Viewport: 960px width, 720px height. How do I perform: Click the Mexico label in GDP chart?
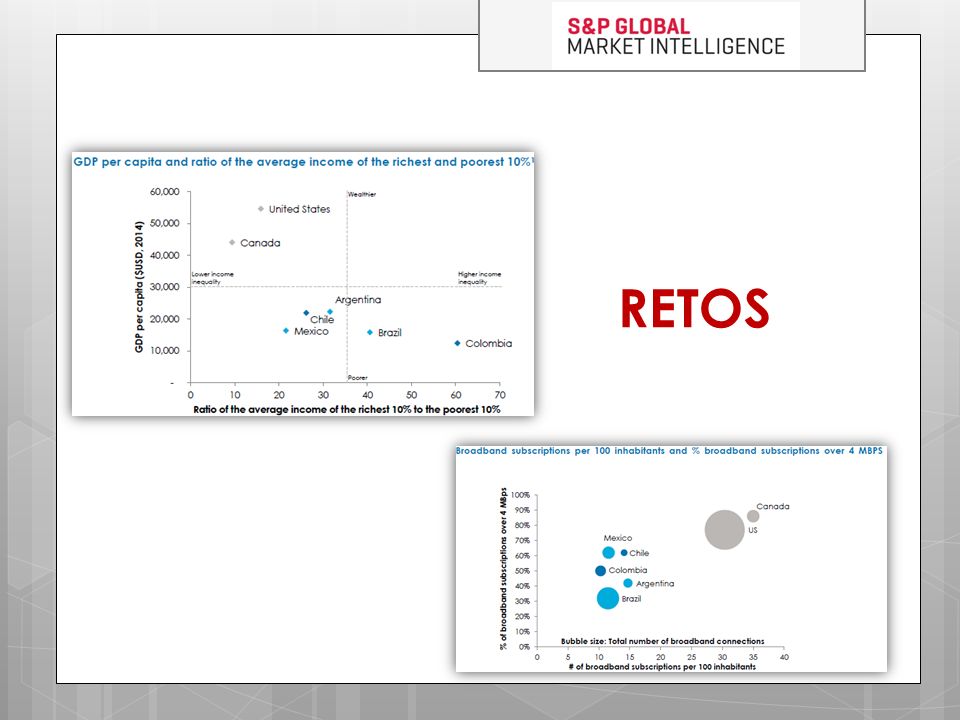311,331
